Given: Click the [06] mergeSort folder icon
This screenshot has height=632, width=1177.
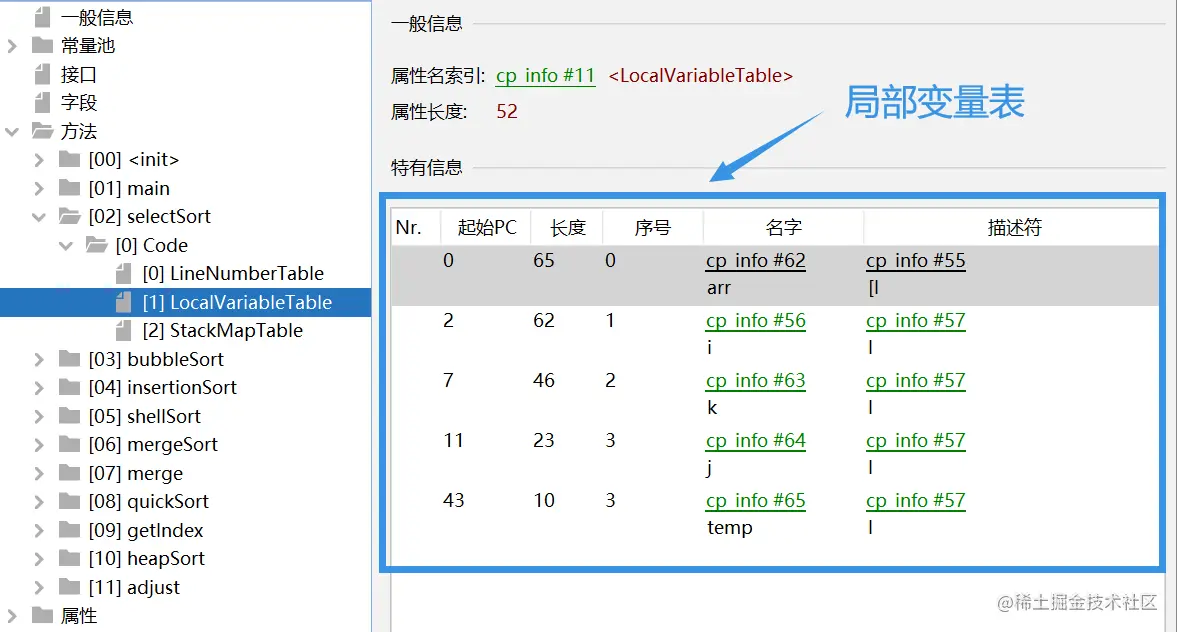Looking at the screenshot, I should [70, 444].
